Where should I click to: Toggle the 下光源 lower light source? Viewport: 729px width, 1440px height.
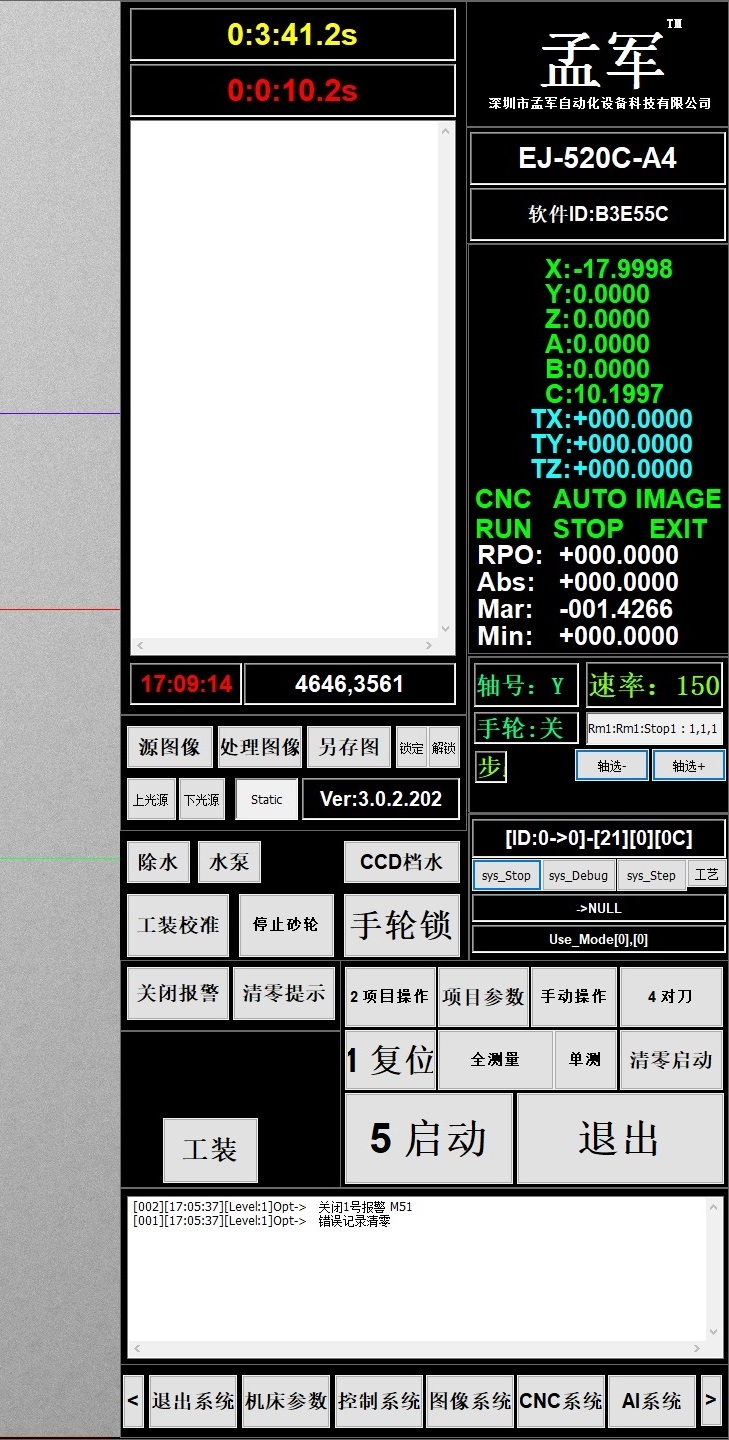(202, 800)
